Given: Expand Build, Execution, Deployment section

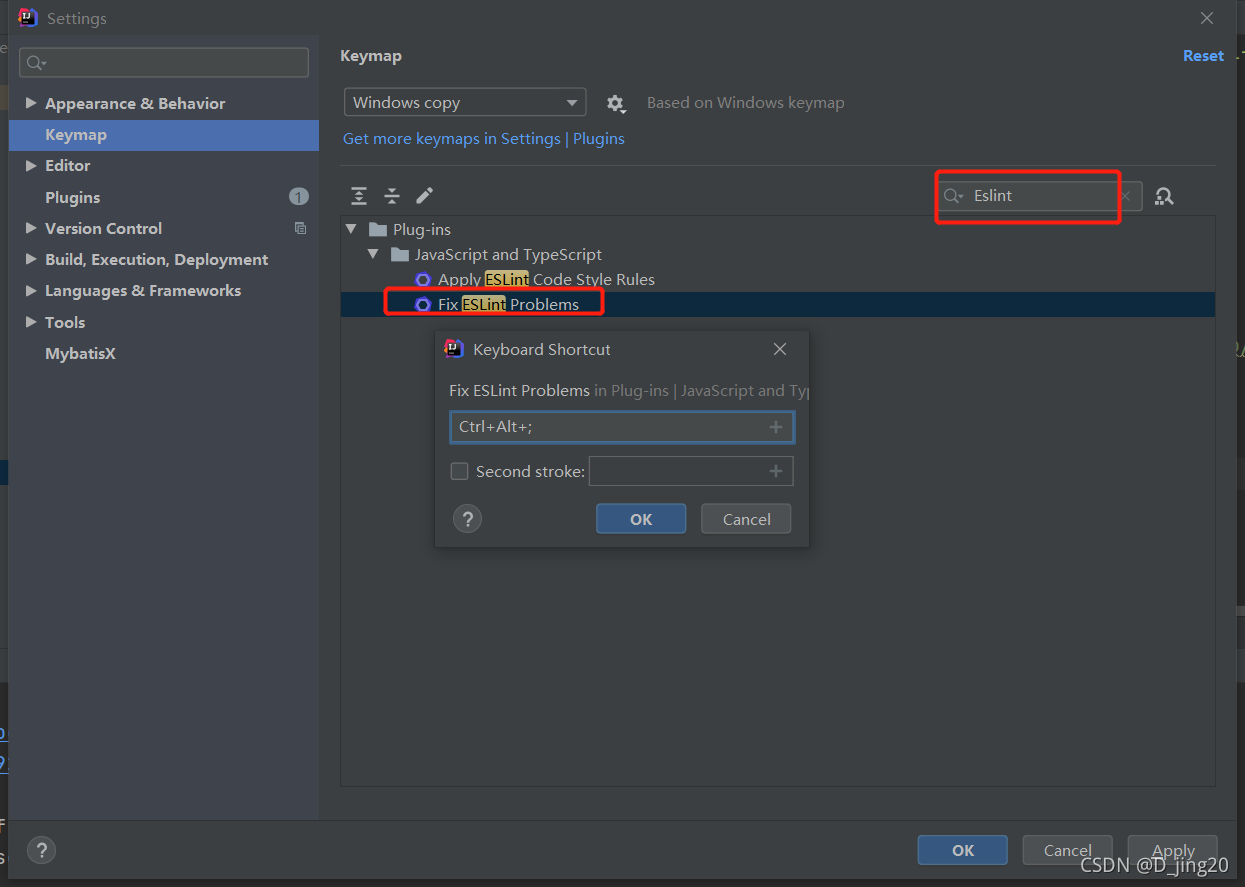Looking at the screenshot, I should (x=31, y=259).
